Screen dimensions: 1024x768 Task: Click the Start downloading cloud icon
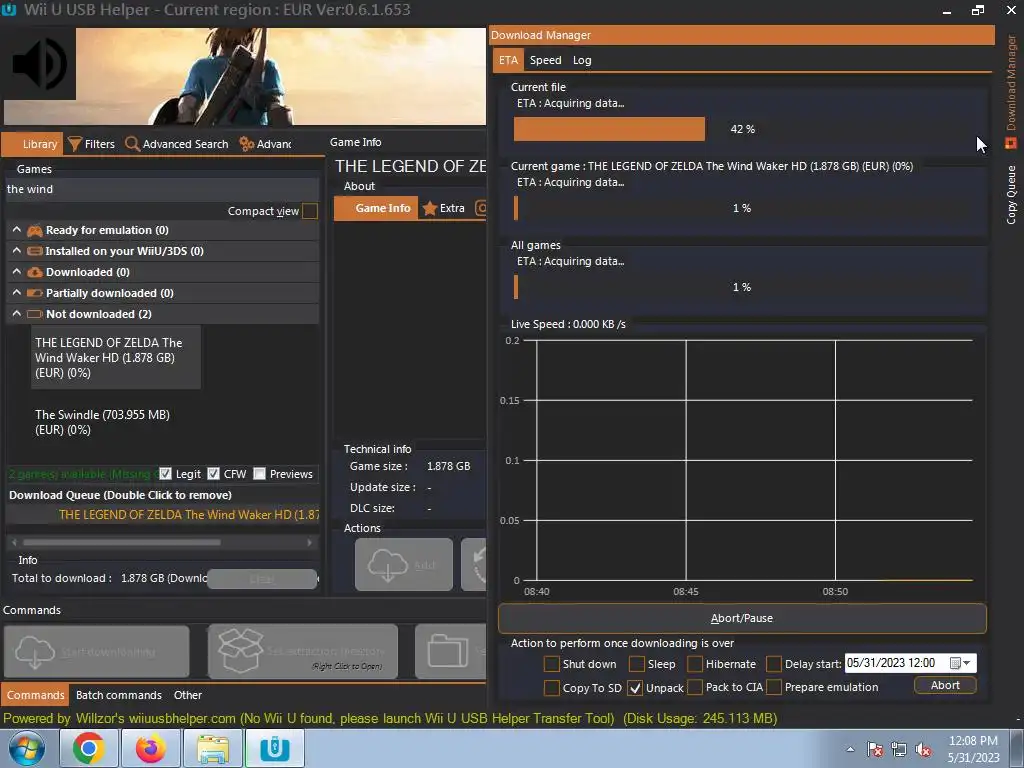click(35, 652)
